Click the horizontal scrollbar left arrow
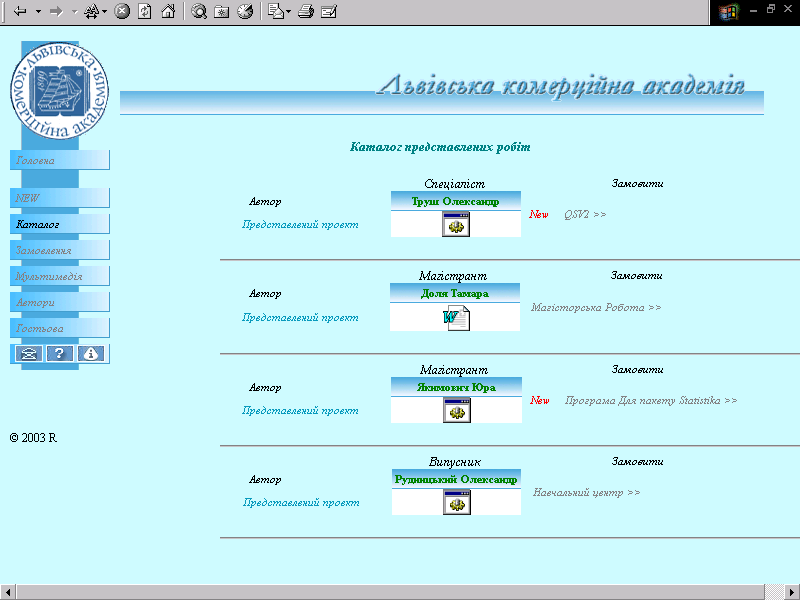Viewport: 800px width, 600px height. 7,592
